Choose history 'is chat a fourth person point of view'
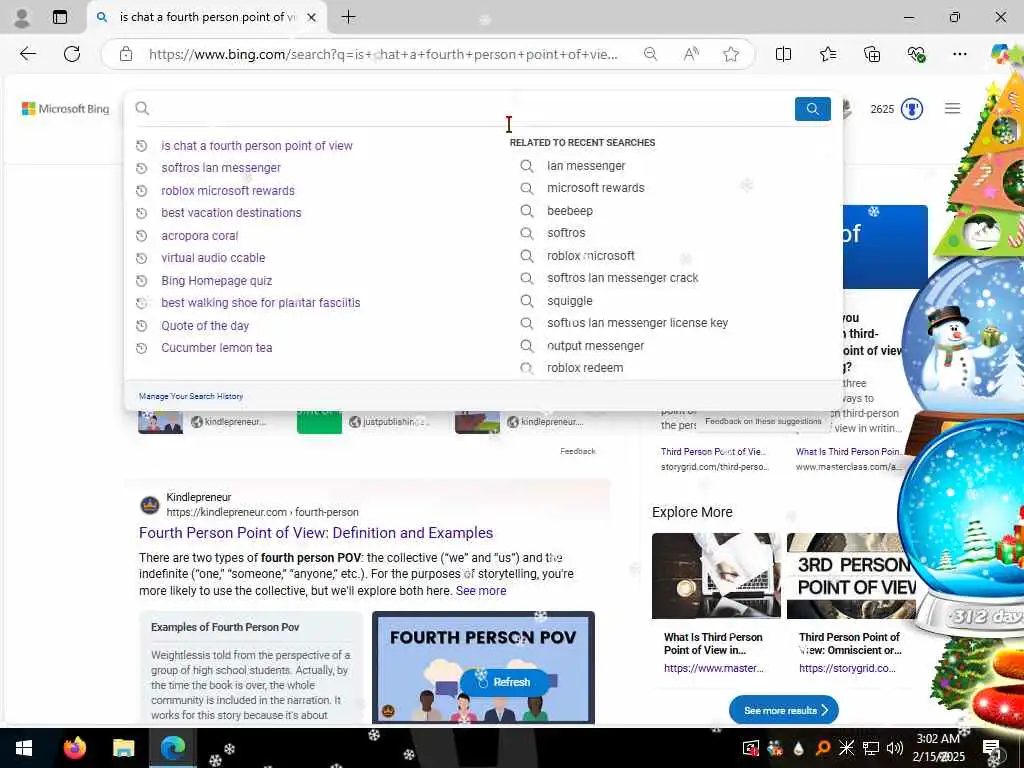The width and height of the screenshot is (1024, 768). point(257,146)
